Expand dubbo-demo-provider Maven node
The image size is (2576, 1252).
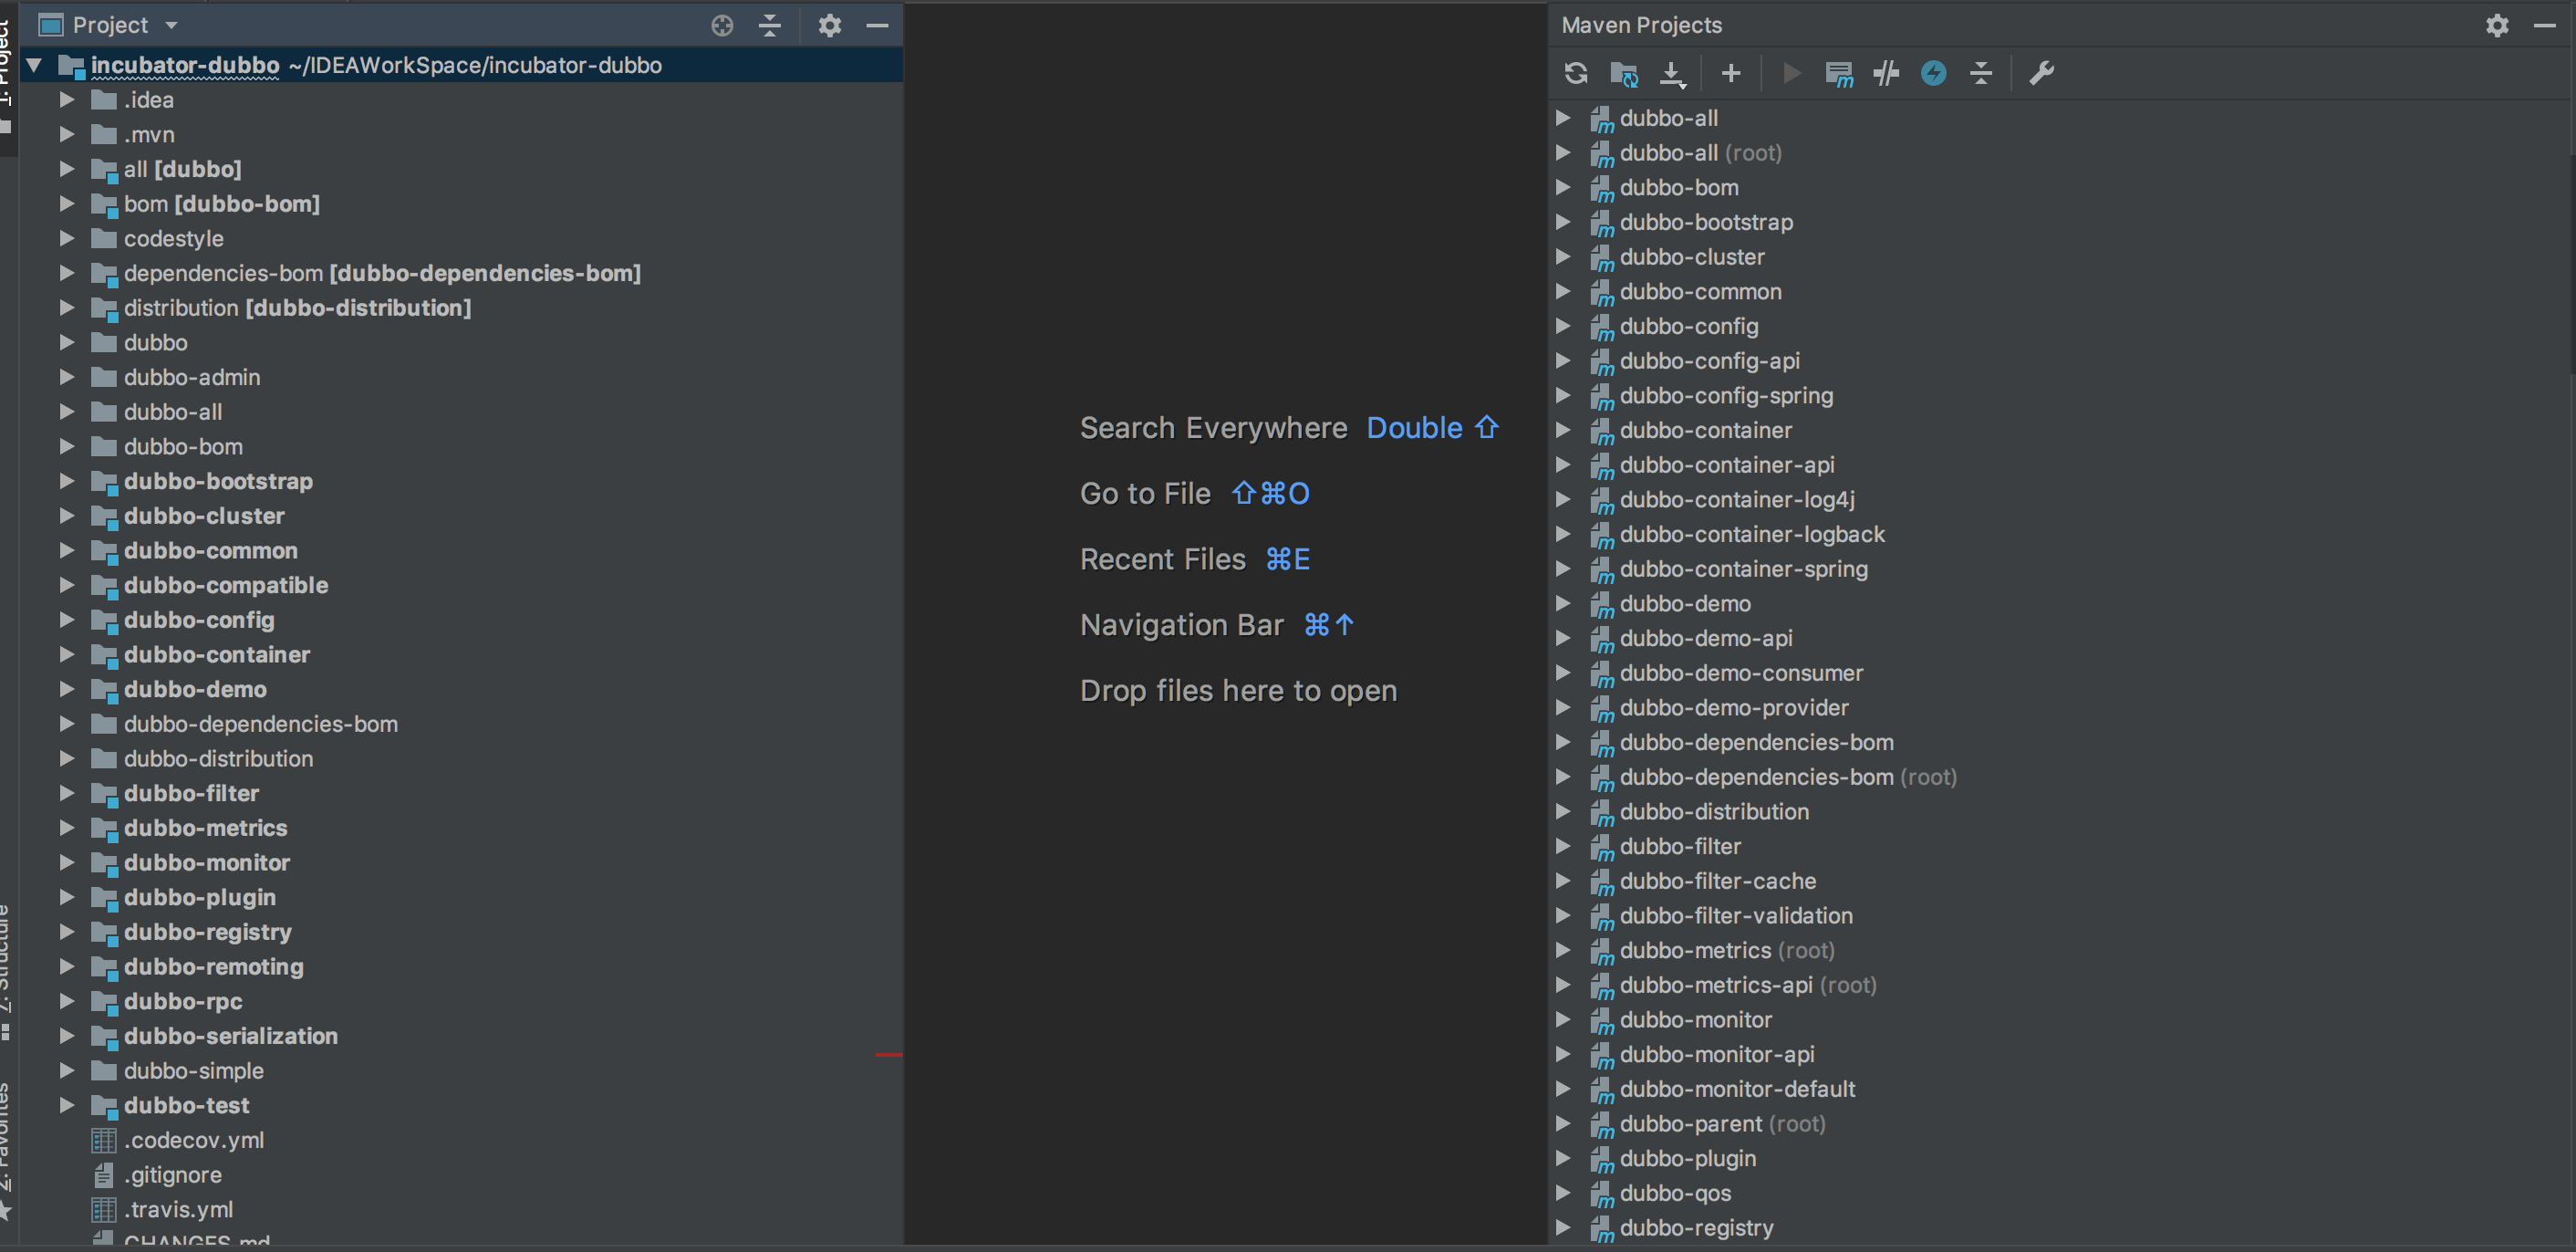point(1563,707)
